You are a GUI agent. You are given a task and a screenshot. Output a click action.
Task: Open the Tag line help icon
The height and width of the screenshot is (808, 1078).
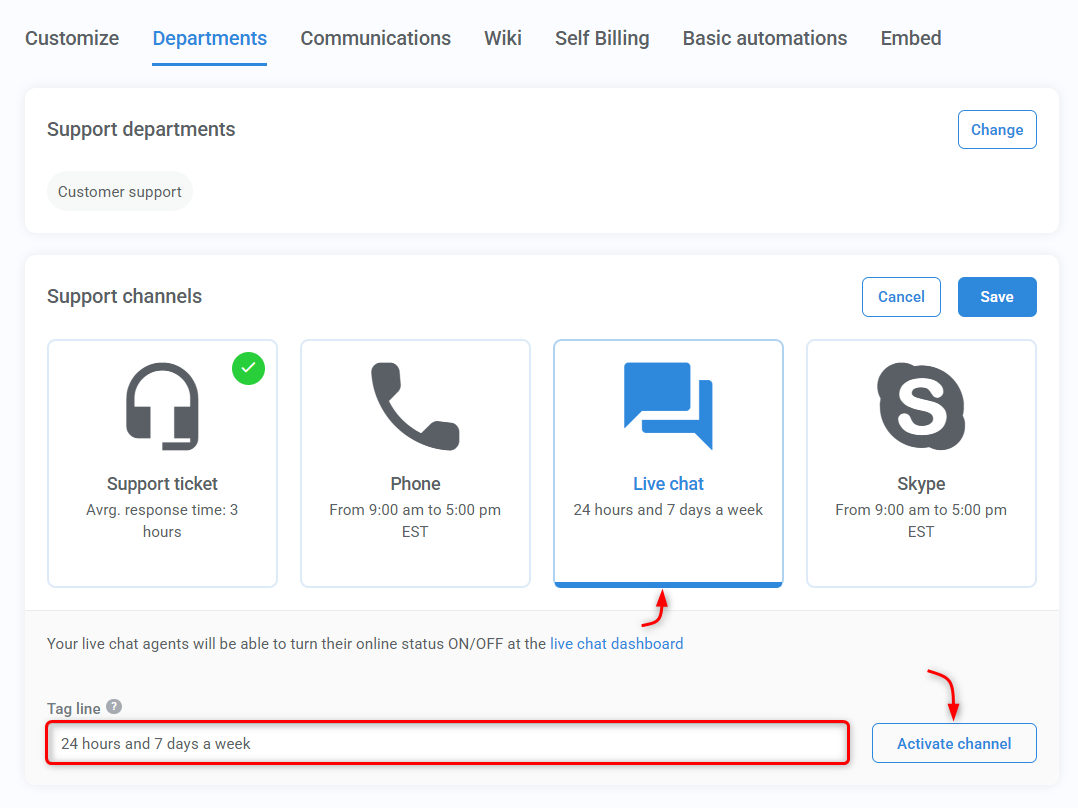coord(113,706)
